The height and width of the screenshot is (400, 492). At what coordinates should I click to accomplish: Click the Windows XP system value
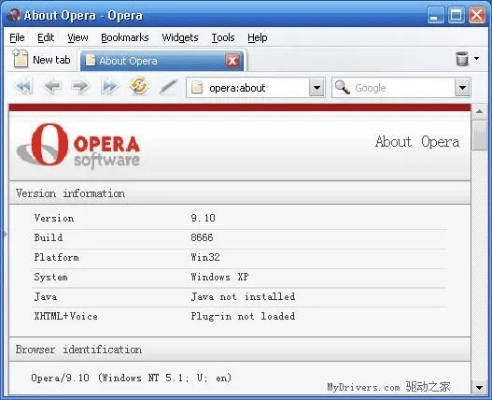point(219,277)
